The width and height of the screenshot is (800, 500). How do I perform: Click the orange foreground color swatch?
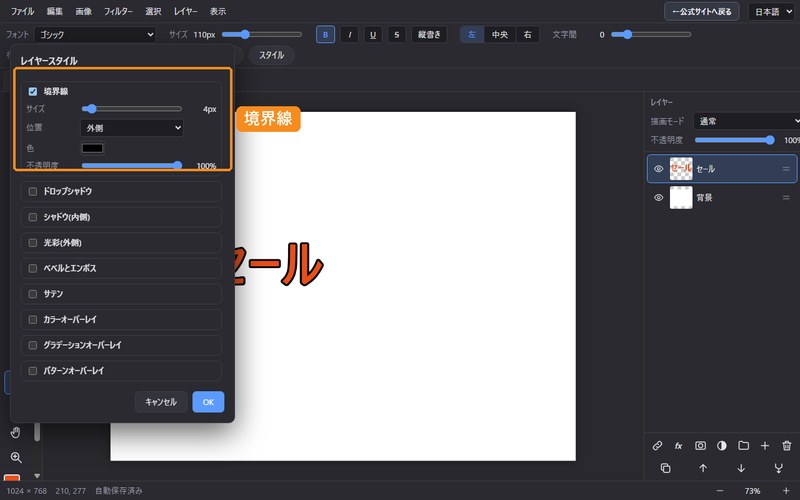(x=12, y=478)
